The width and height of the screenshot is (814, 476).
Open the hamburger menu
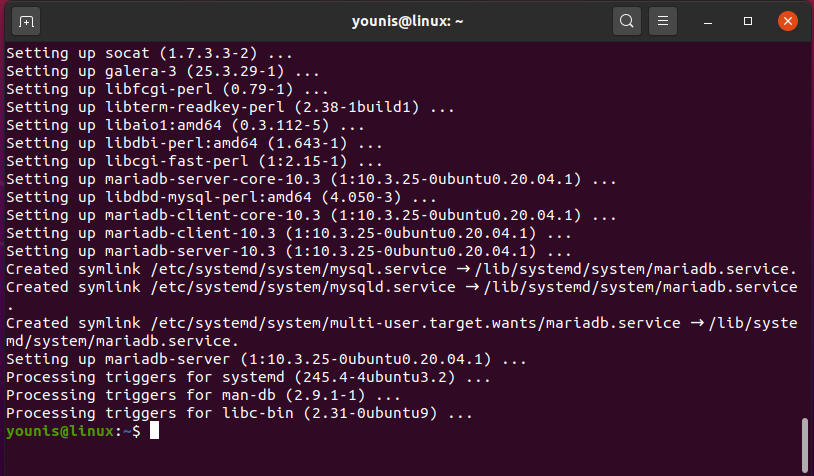[x=662, y=21]
